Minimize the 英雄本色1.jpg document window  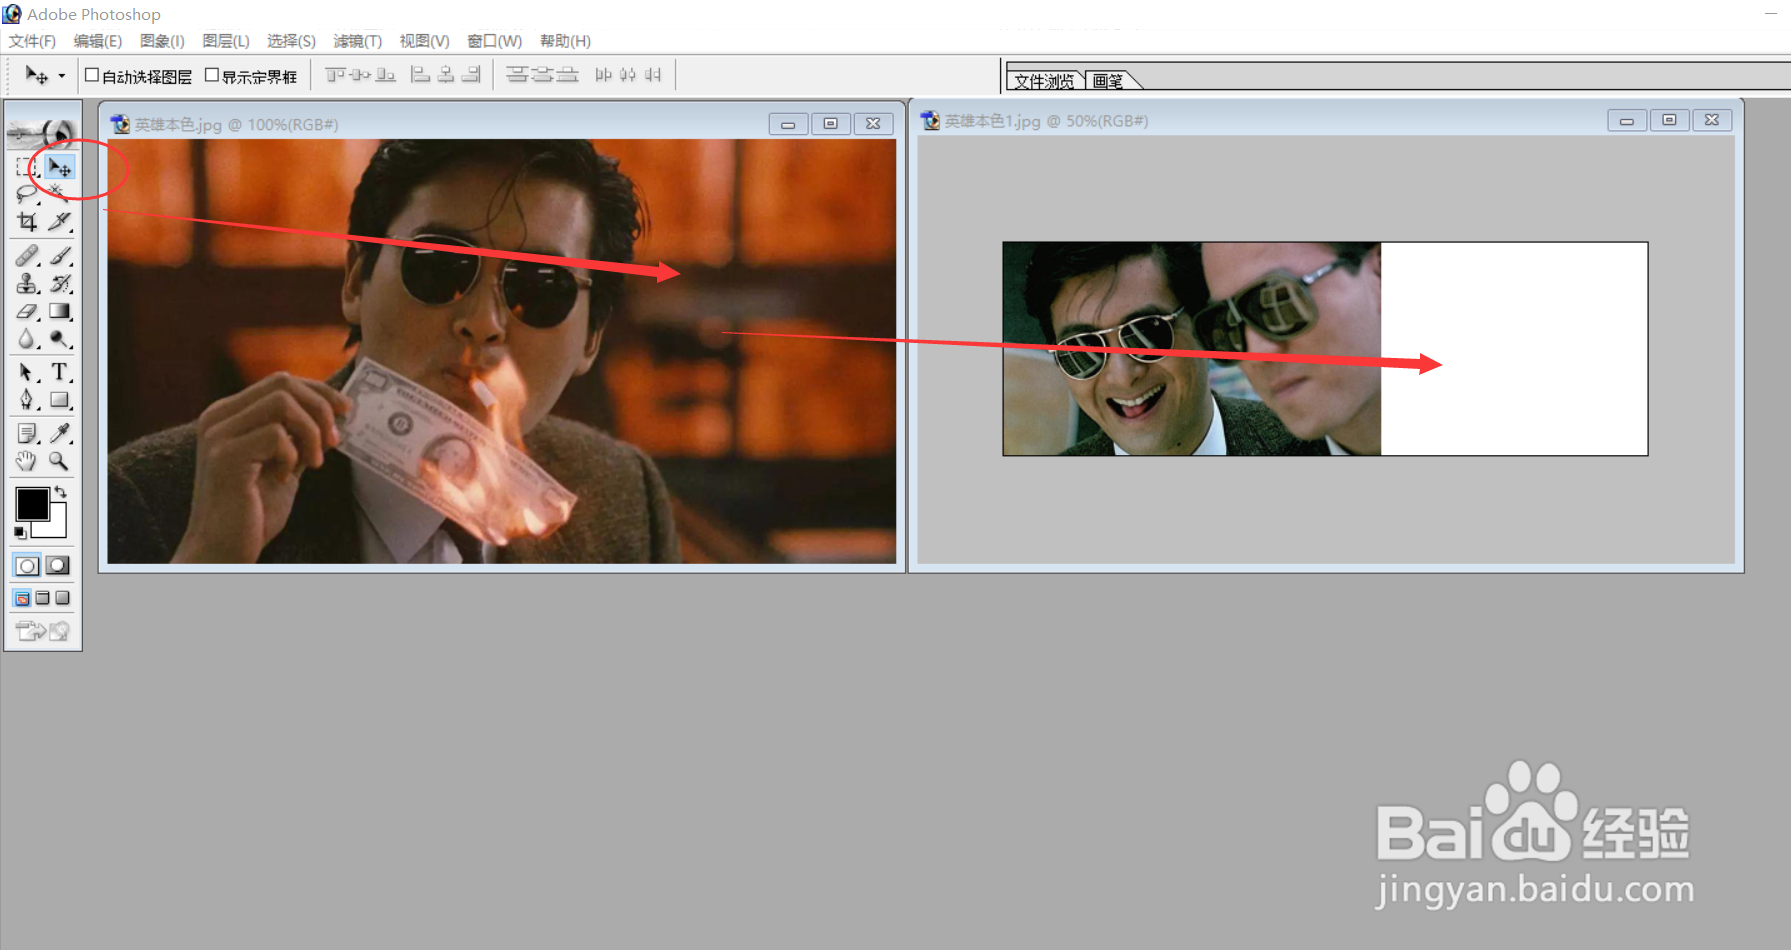coord(1627,121)
